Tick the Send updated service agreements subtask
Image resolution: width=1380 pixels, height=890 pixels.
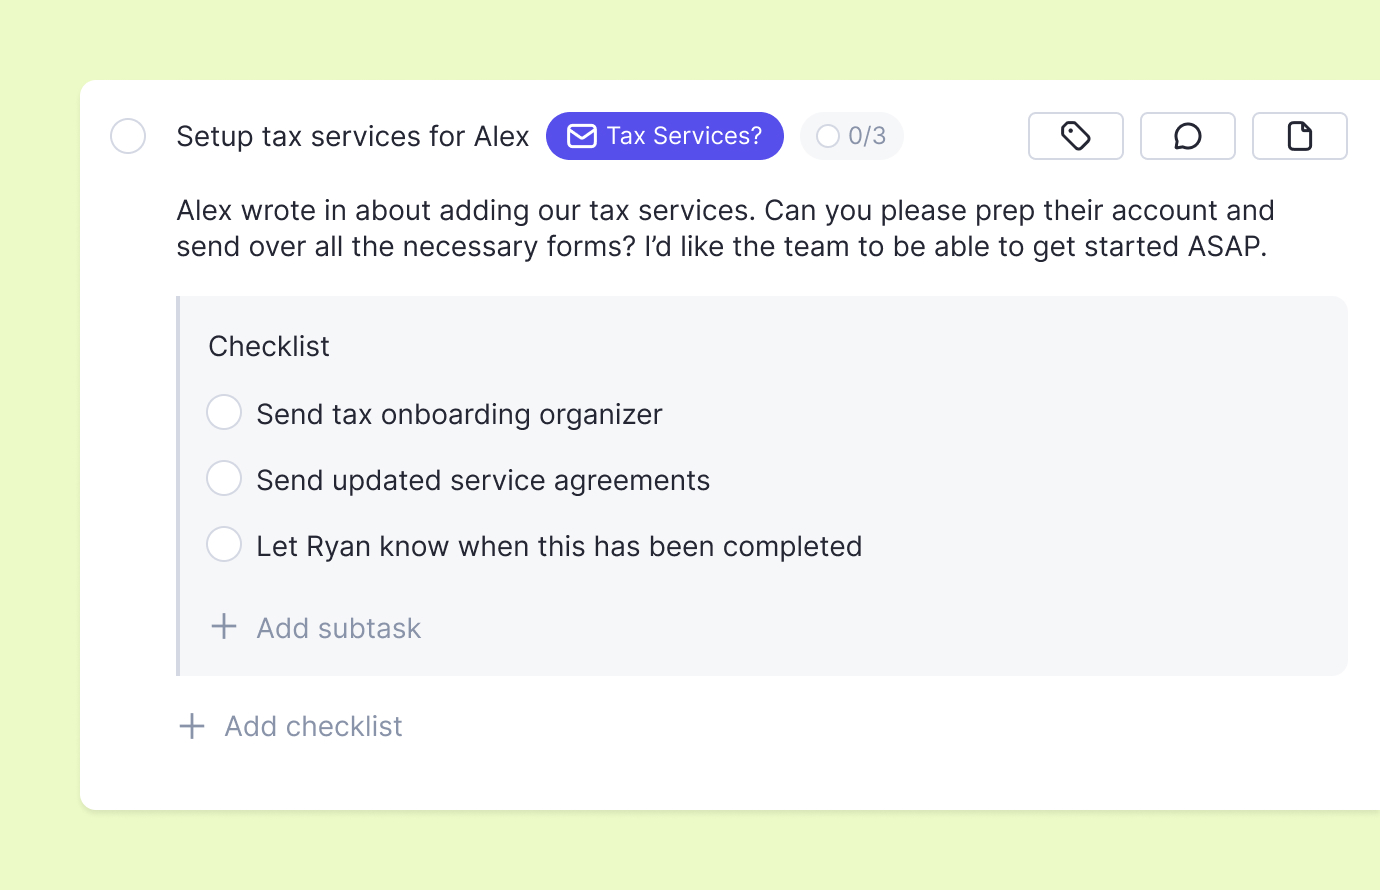click(x=224, y=478)
